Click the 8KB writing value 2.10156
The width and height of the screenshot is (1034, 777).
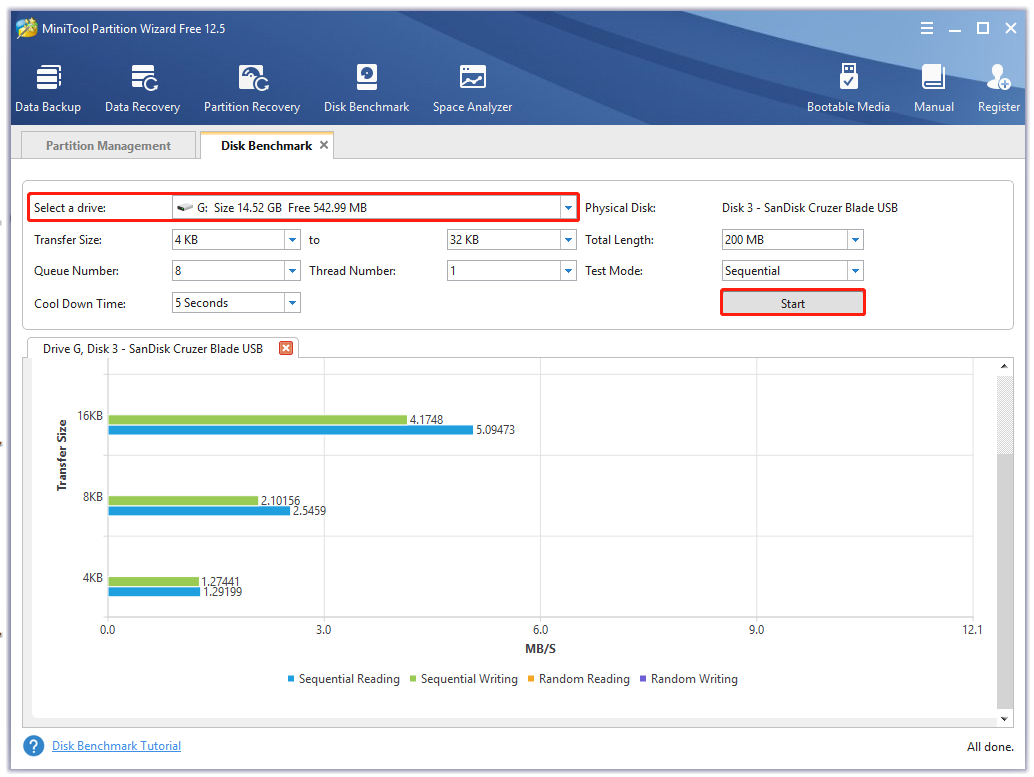[x=280, y=501]
